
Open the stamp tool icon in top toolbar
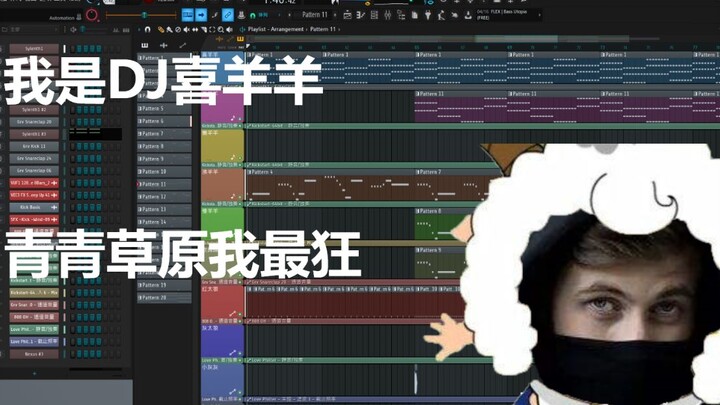(241, 15)
